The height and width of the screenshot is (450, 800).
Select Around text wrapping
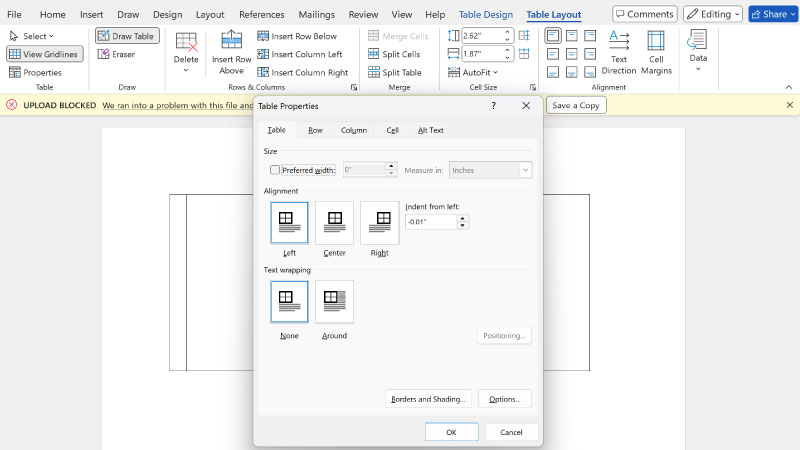[334, 302]
